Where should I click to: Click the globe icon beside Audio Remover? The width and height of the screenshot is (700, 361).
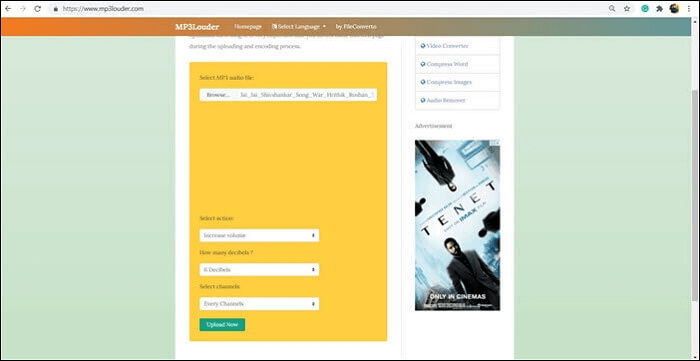tap(423, 100)
